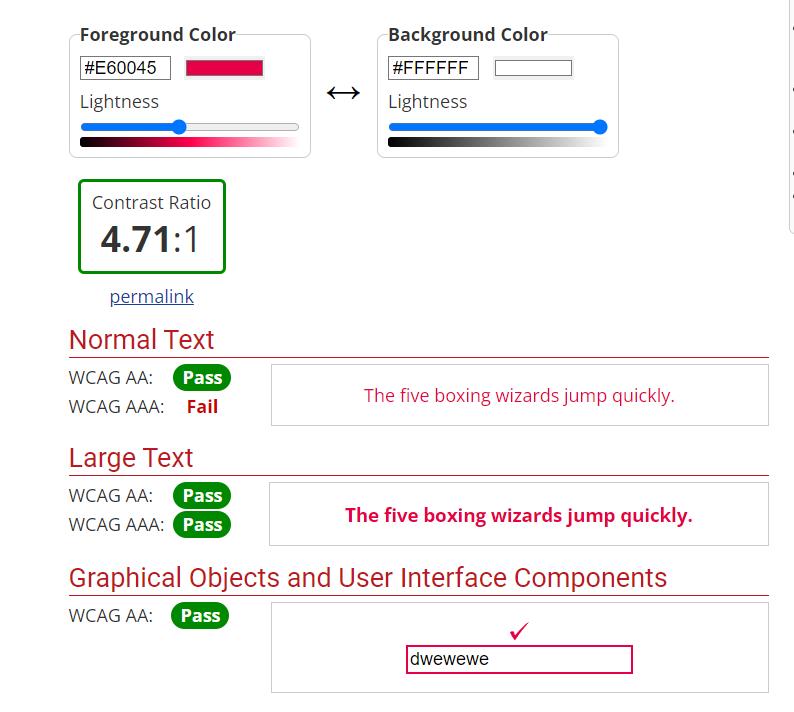Click the normal-weight sample sentence
This screenshot has width=794, height=712.
click(x=519, y=396)
